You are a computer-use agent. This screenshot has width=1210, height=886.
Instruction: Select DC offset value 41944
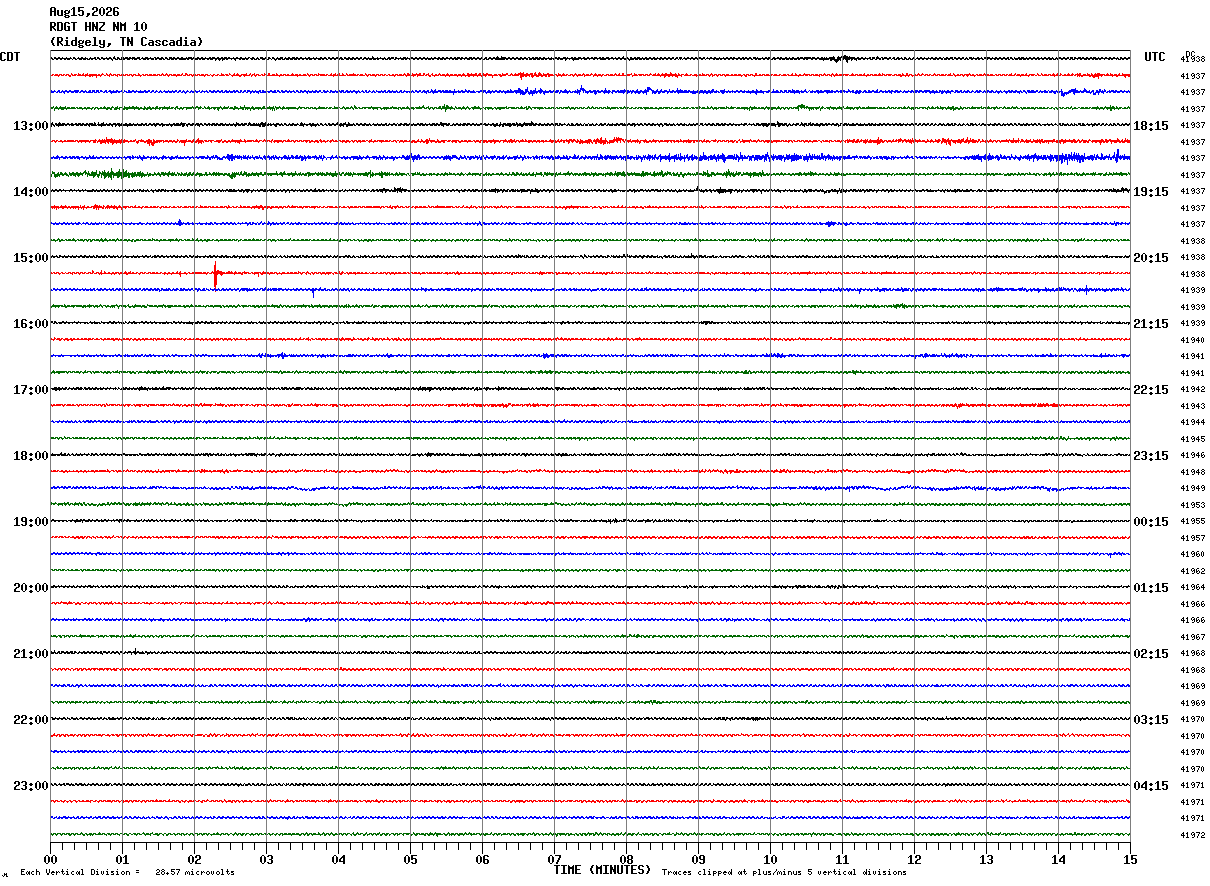click(1193, 423)
